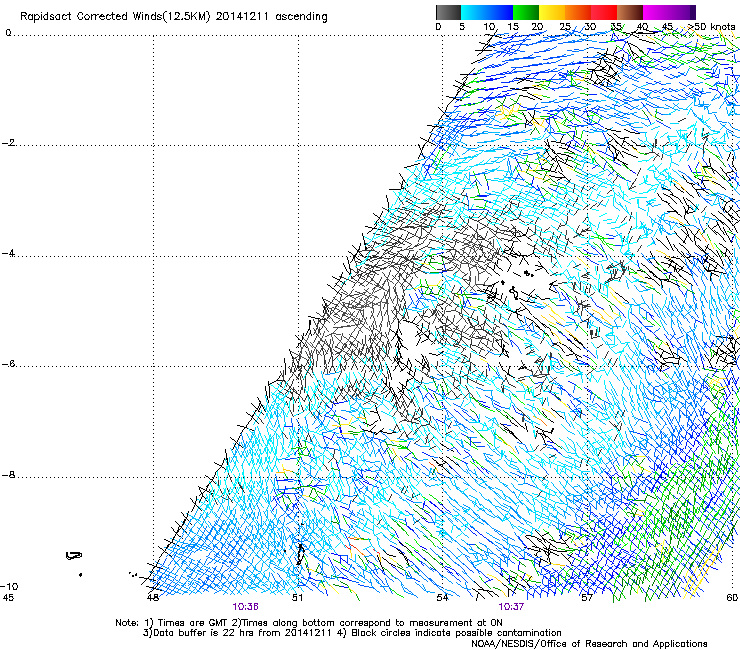Click the '45' label under the color bar
Viewport: 740px width, 650px height.
[667, 27]
